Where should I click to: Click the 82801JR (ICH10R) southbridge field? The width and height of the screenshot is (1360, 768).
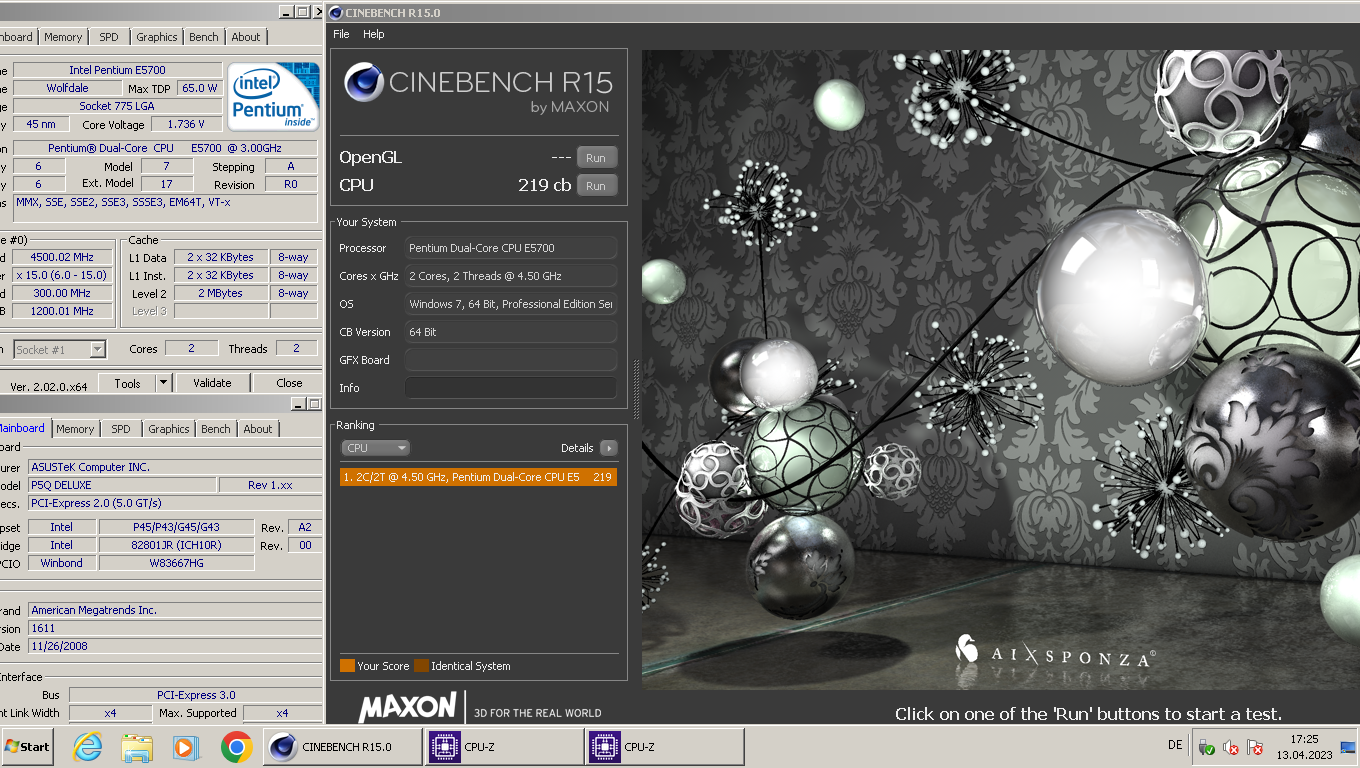pos(176,545)
